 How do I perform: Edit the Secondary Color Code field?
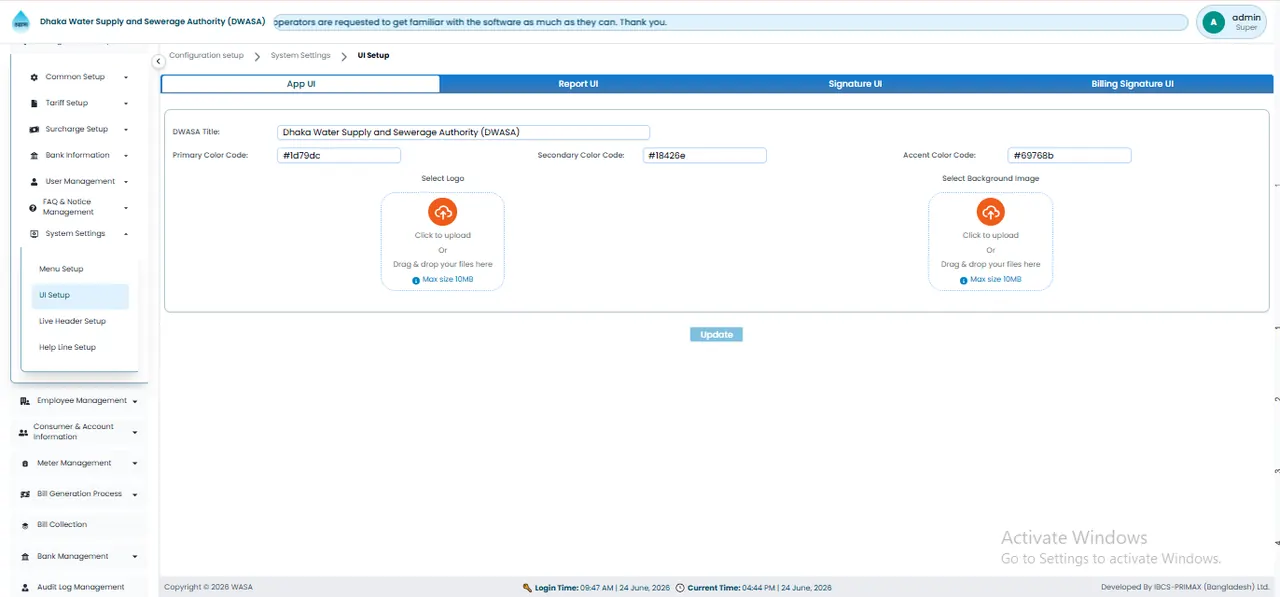[x=704, y=155]
